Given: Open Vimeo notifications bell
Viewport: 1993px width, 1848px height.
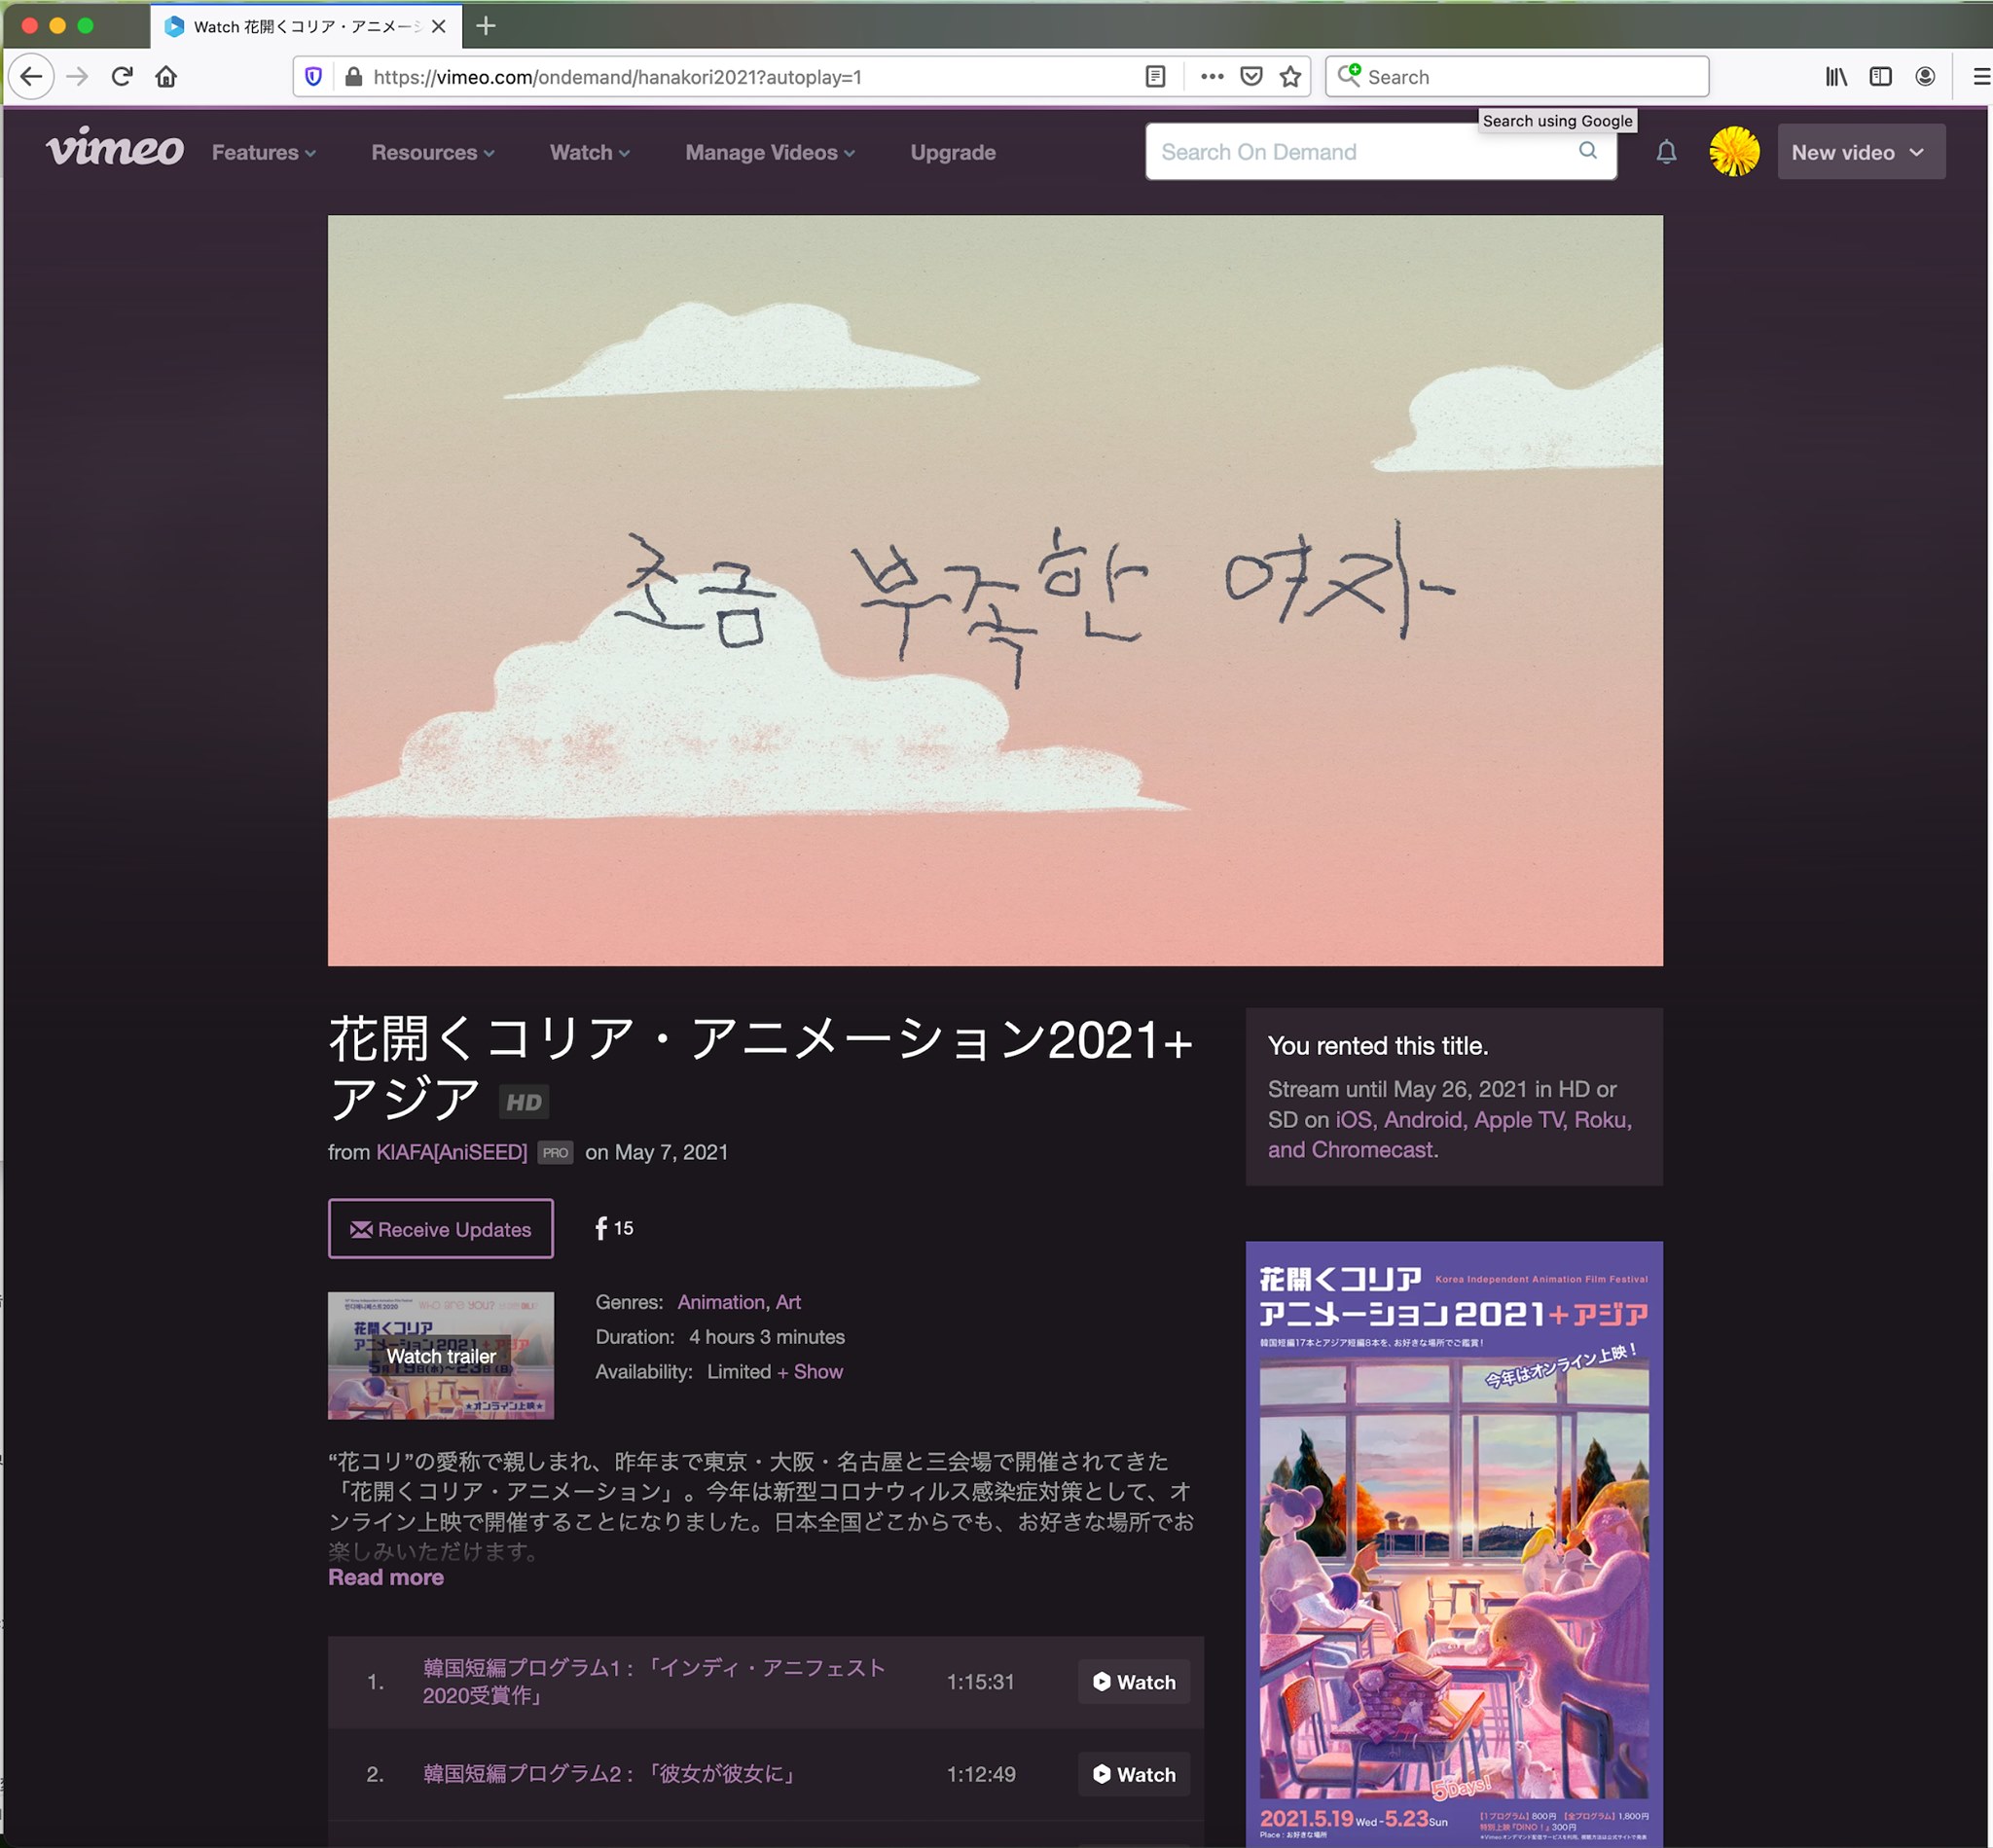Looking at the screenshot, I should (x=1666, y=152).
